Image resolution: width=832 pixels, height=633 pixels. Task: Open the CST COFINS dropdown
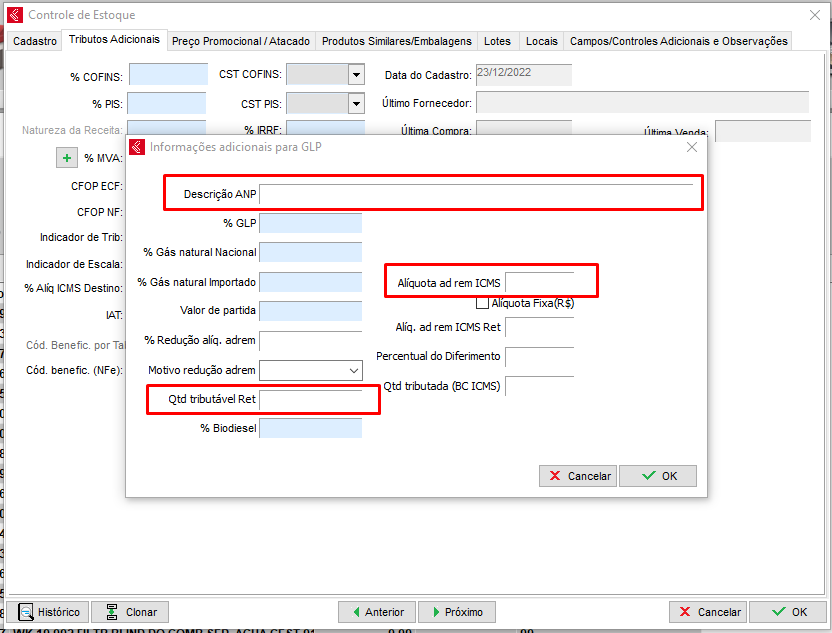pos(356,74)
